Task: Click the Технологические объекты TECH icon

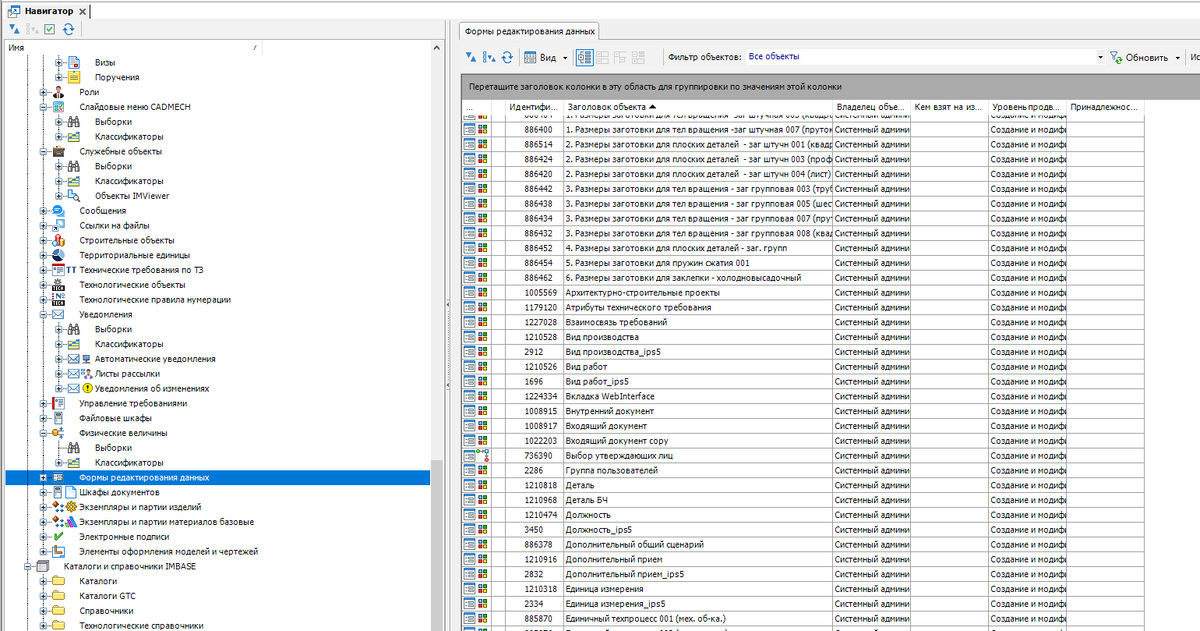Action: (58, 285)
